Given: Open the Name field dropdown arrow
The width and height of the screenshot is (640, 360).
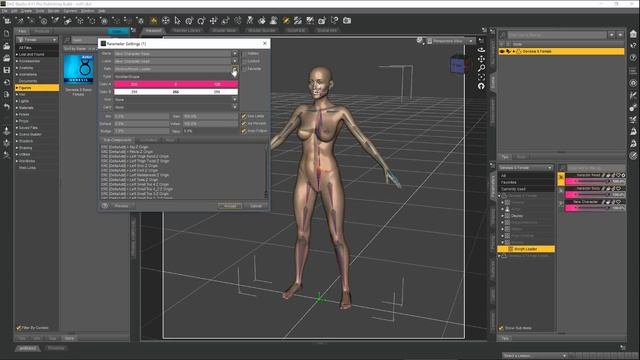Looking at the screenshot, I should (235, 53).
